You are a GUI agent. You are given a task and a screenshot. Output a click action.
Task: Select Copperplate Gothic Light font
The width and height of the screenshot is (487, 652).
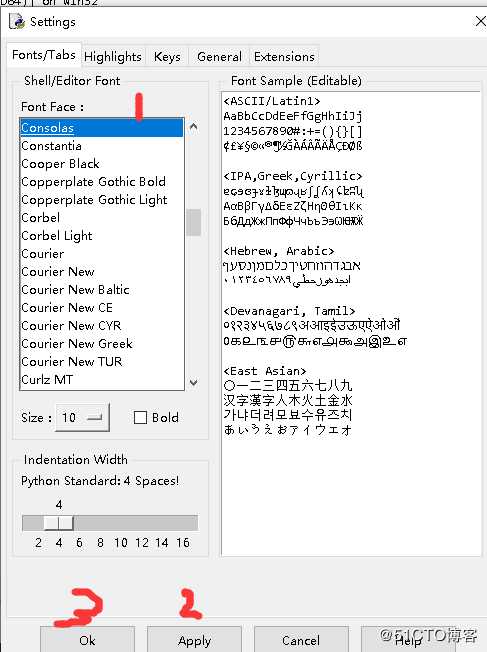click(x=101, y=200)
